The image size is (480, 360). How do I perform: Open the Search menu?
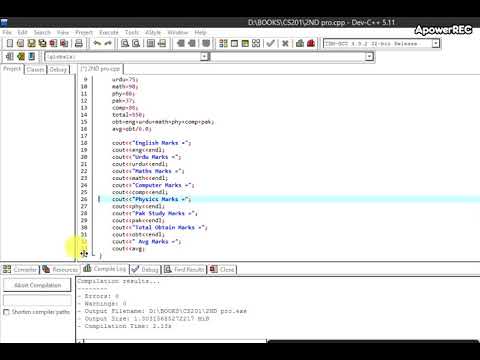[x=42, y=32]
